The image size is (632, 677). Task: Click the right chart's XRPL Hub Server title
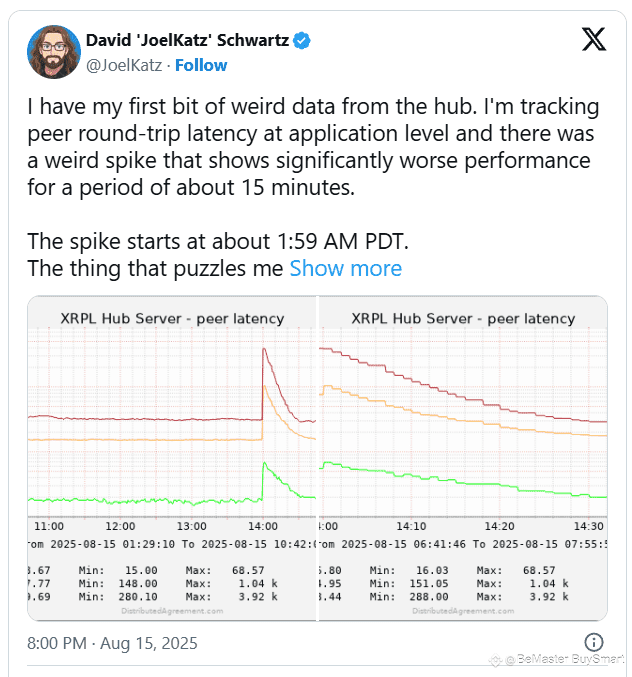tap(462, 318)
